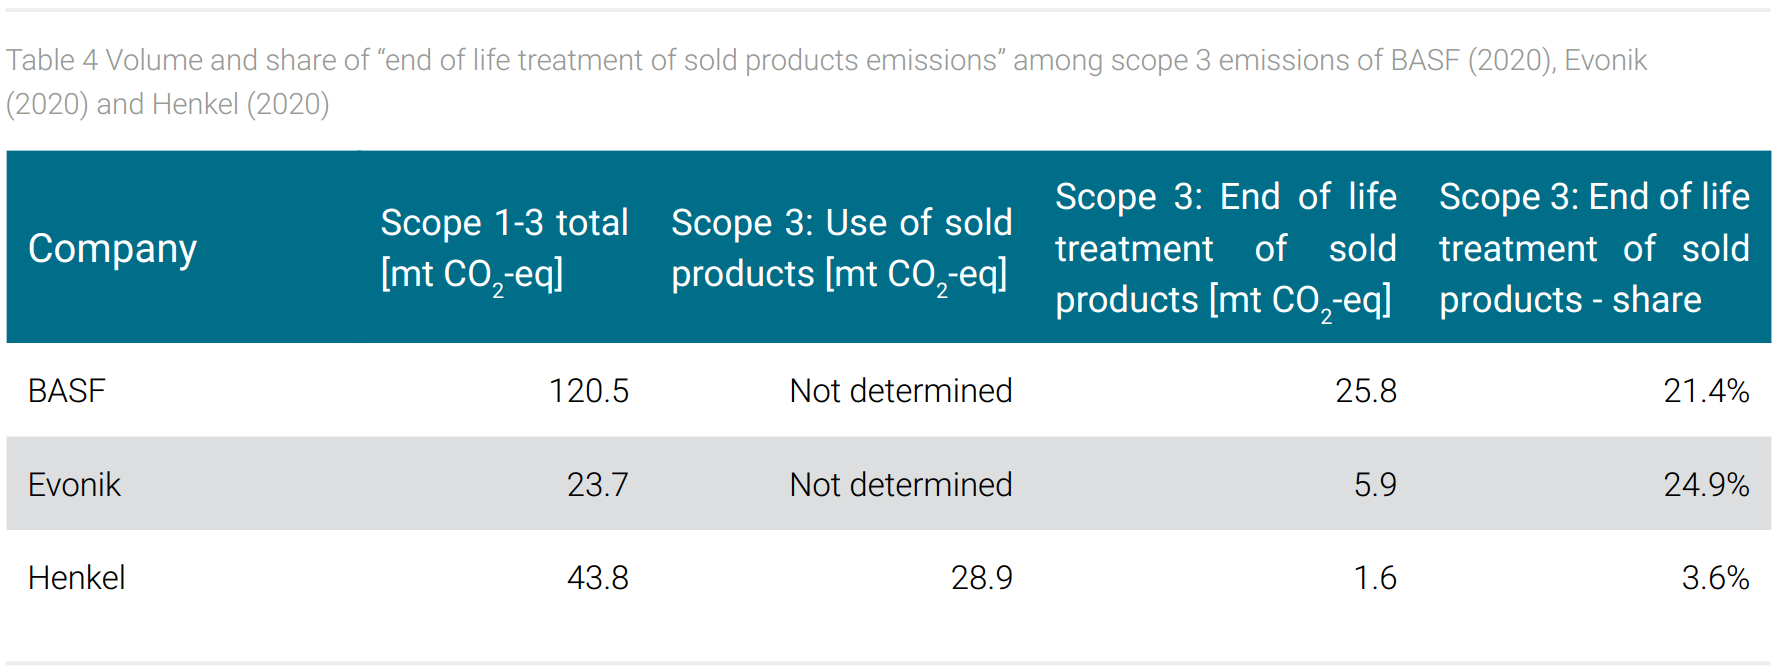1778x672 pixels.
Task: Click BASF's Not determined cell
Action: click(x=901, y=391)
